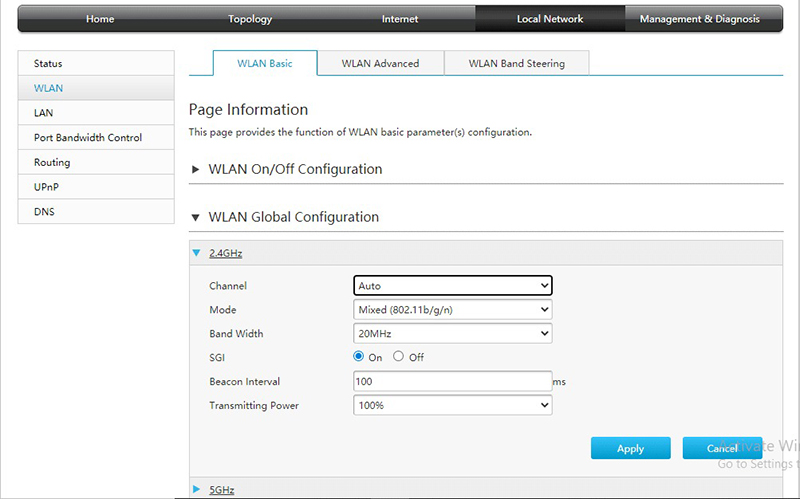Expand the 5GHz settings section
The width and height of the screenshot is (800, 499).
click(x=196, y=489)
